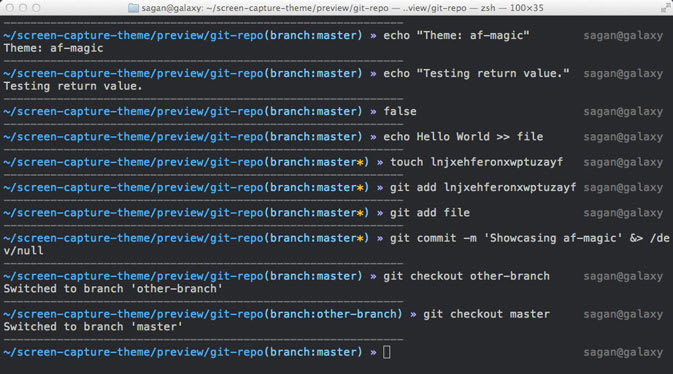Click the wrapped 'v/null' line

(24, 251)
